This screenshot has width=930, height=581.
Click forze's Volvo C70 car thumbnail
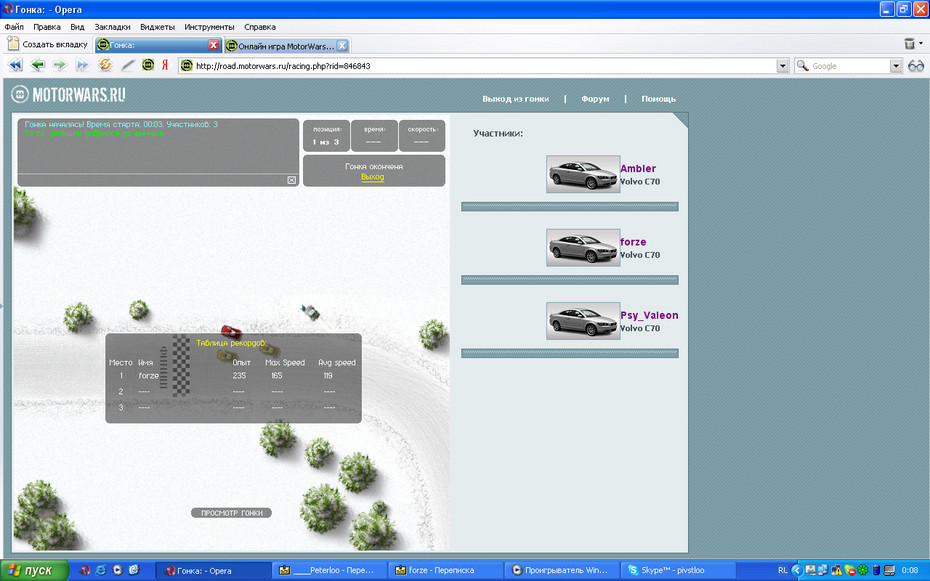583,248
